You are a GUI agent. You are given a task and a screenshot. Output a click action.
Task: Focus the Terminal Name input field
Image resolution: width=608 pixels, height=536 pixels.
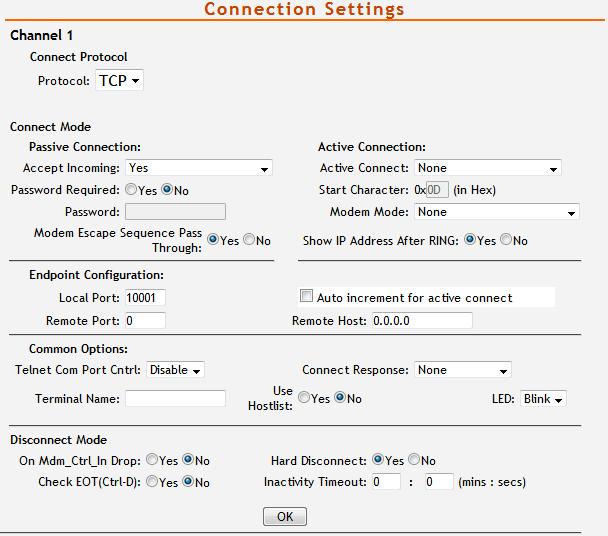(175, 399)
